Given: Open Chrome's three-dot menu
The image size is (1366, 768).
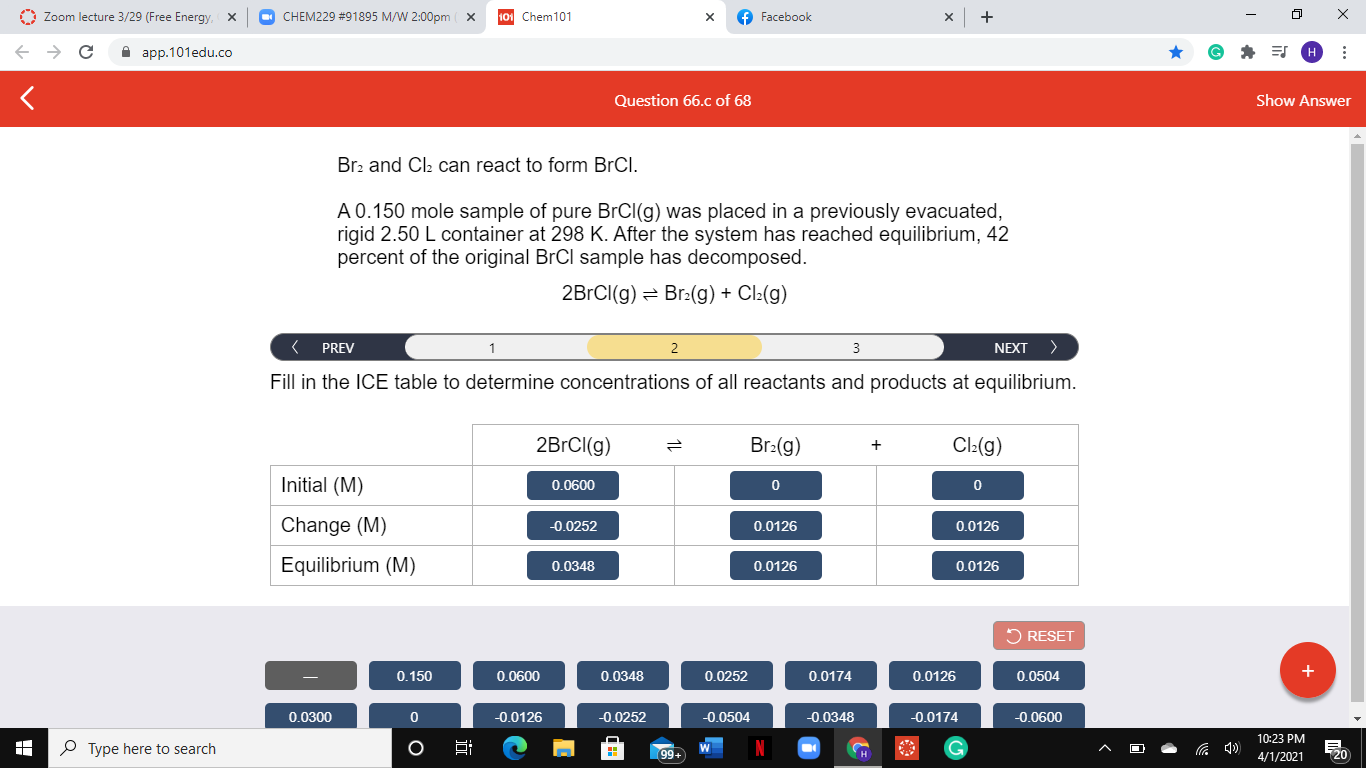Looking at the screenshot, I should 1345,52.
